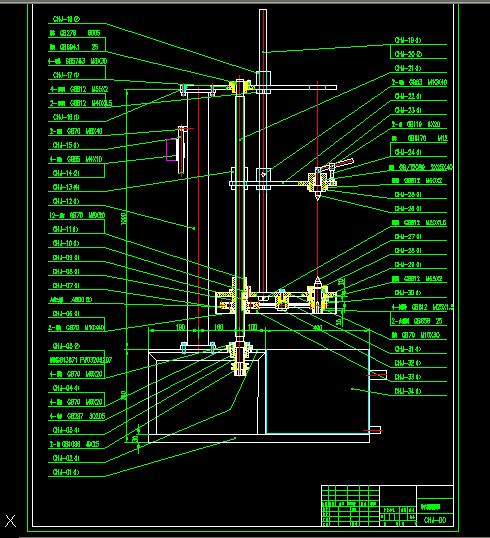
Task: Select the CHJ-11 part callout label
Action: click(x=66, y=229)
